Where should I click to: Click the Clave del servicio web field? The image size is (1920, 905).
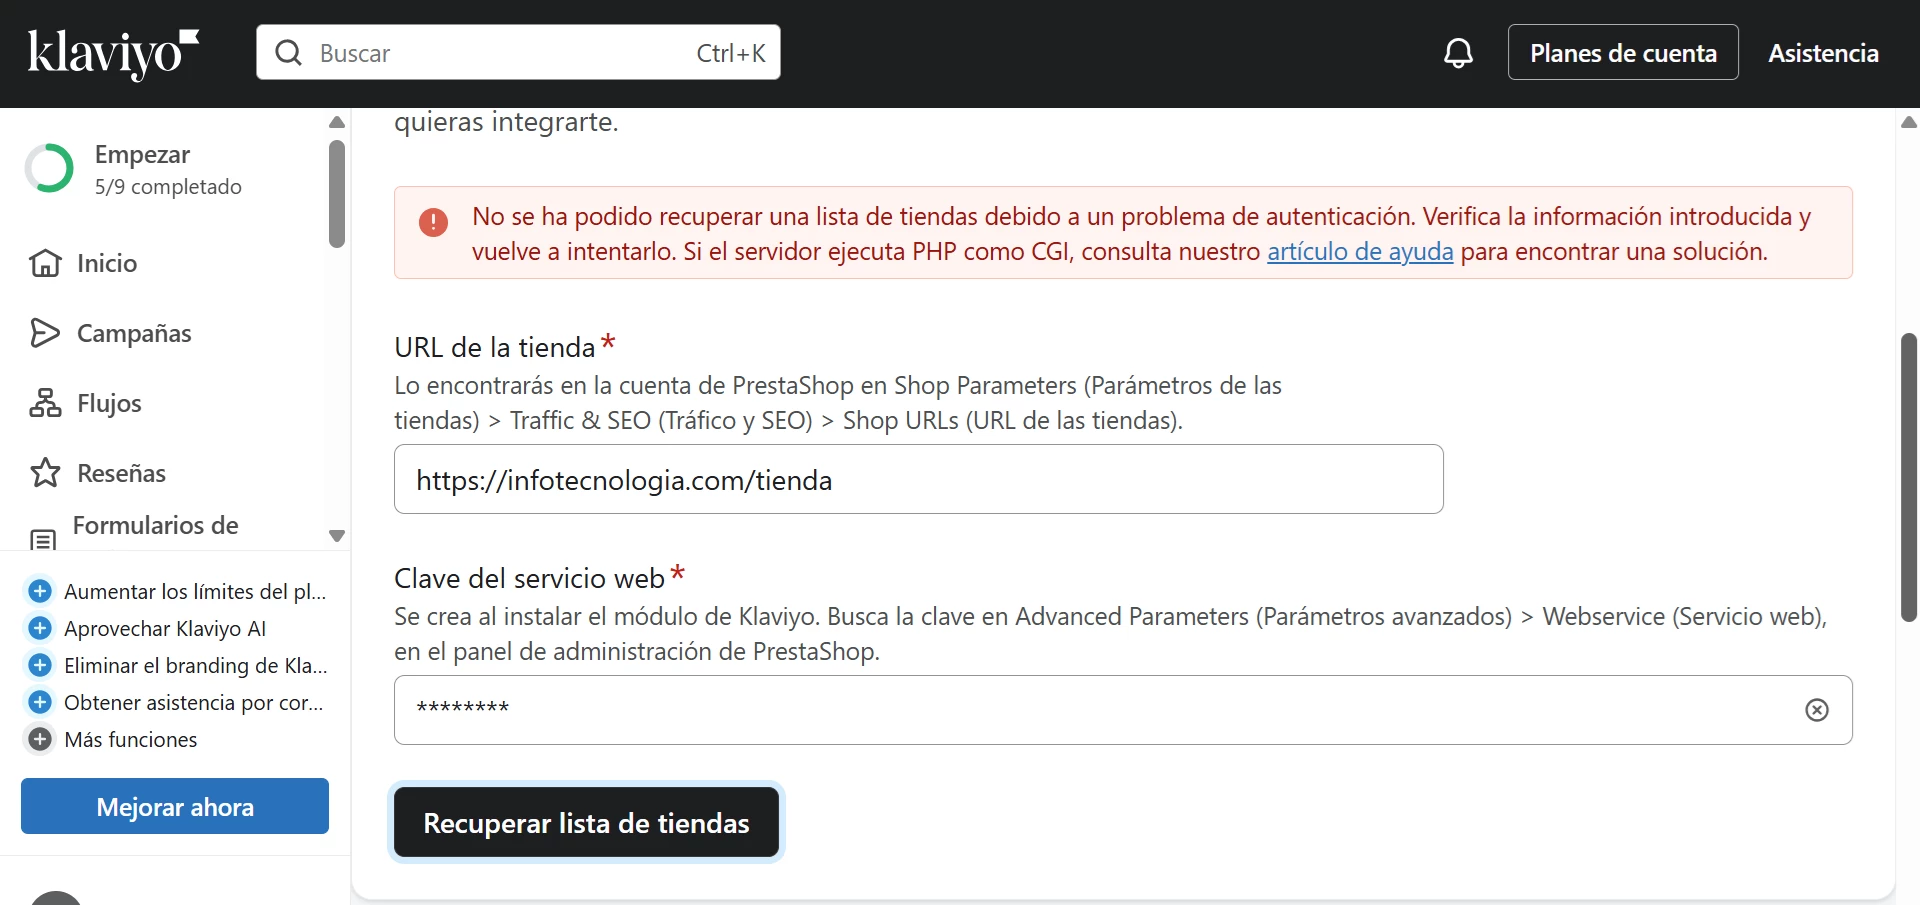coord(1123,710)
